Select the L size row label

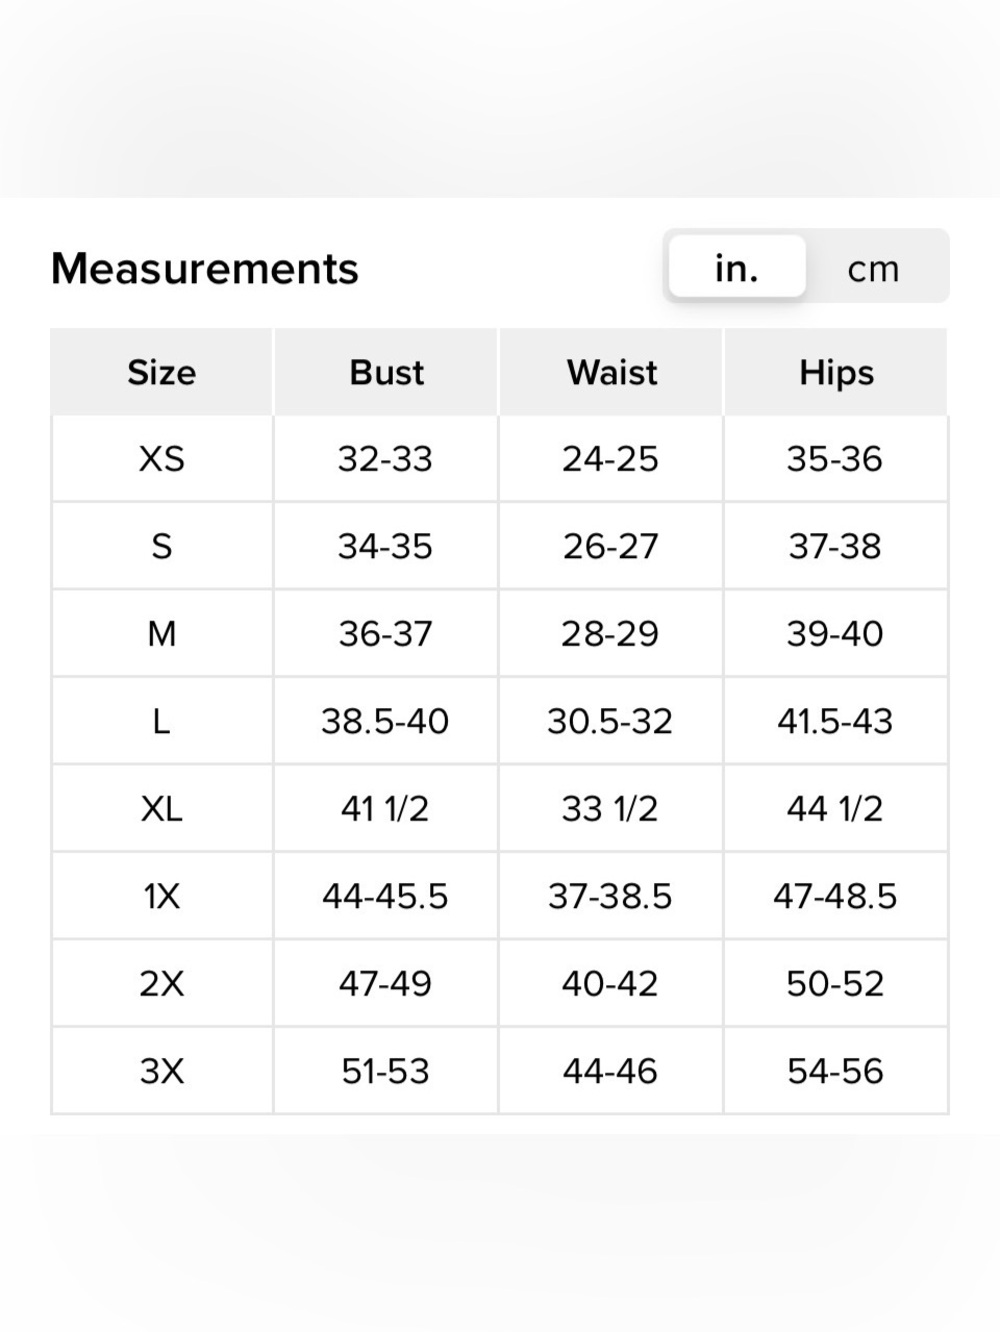point(162,721)
